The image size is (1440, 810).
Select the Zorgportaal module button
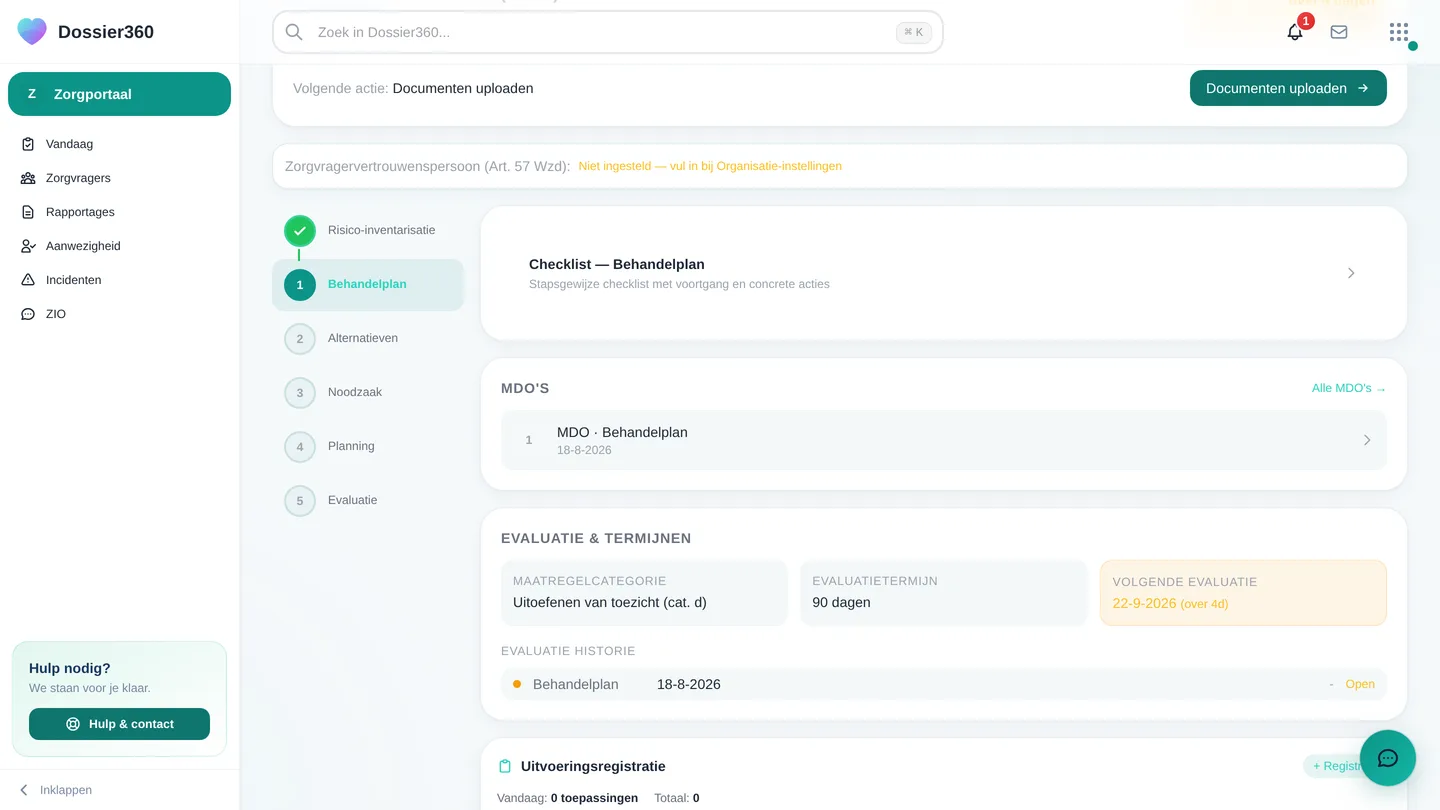[x=119, y=94]
